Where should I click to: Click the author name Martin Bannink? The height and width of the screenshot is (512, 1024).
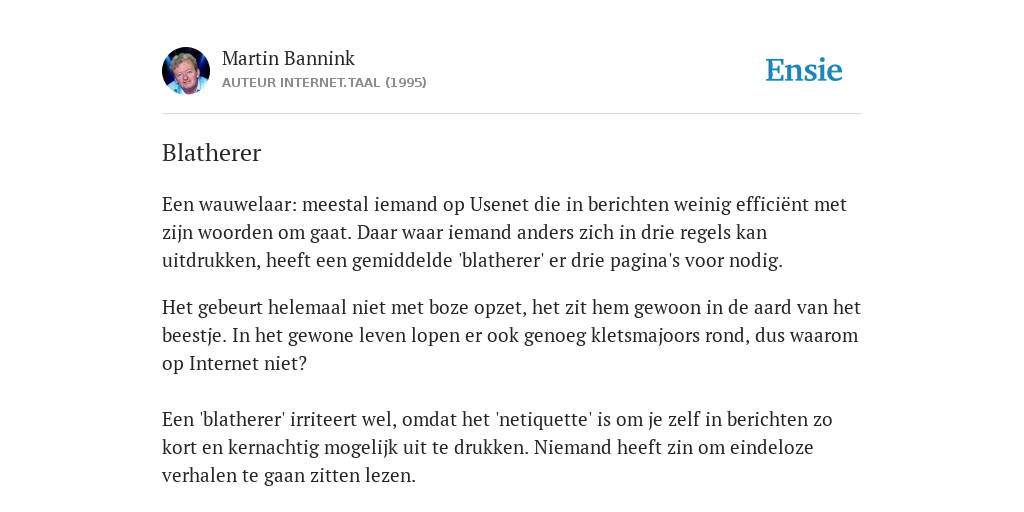tap(288, 58)
